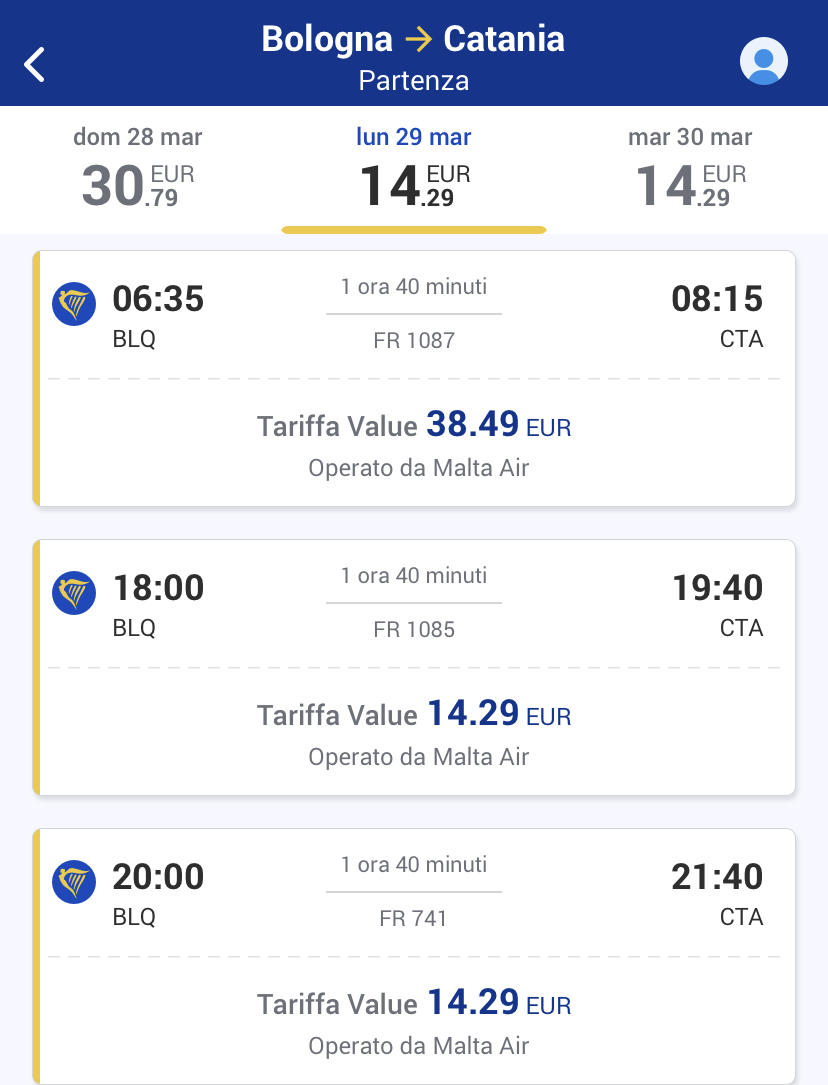Click Ryanair logo on 18:00 flight

pyautogui.click(x=74, y=592)
